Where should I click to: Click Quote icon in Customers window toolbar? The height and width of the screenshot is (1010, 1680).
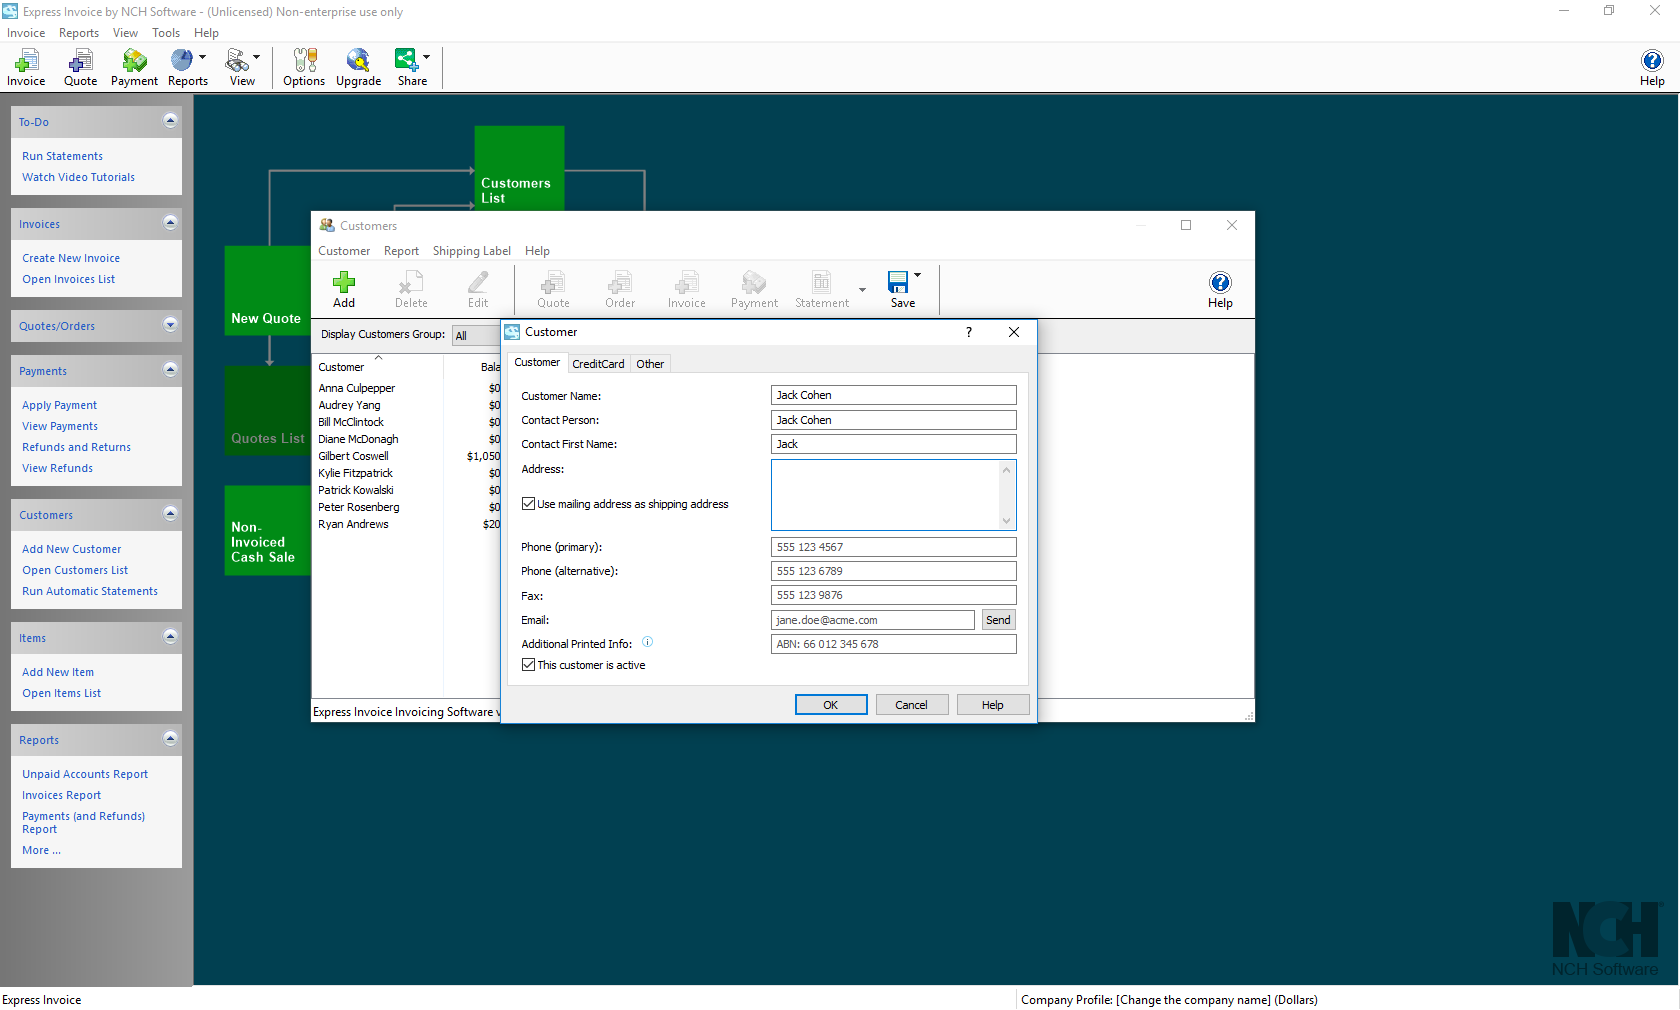553,290
